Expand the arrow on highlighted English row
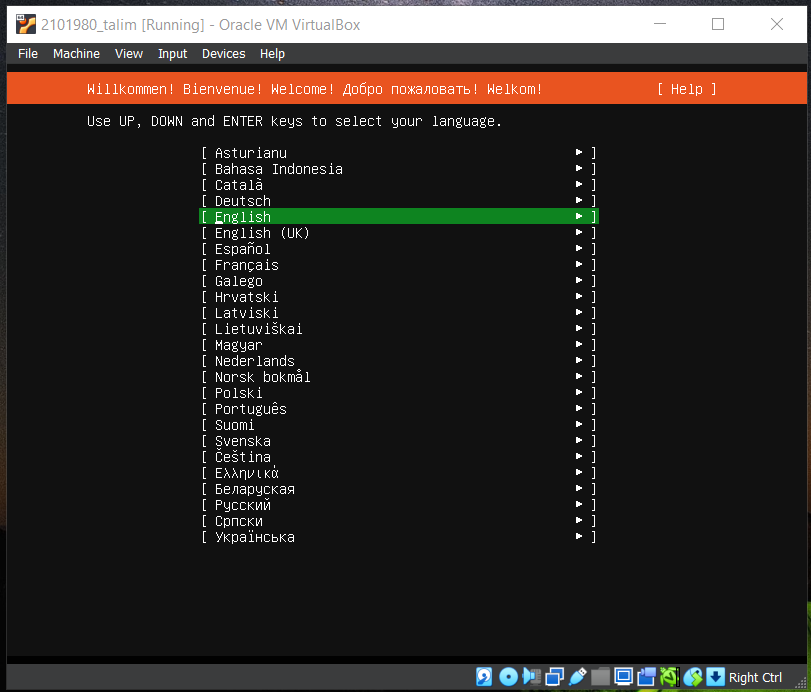Viewport: 811px width, 692px height. (579, 216)
